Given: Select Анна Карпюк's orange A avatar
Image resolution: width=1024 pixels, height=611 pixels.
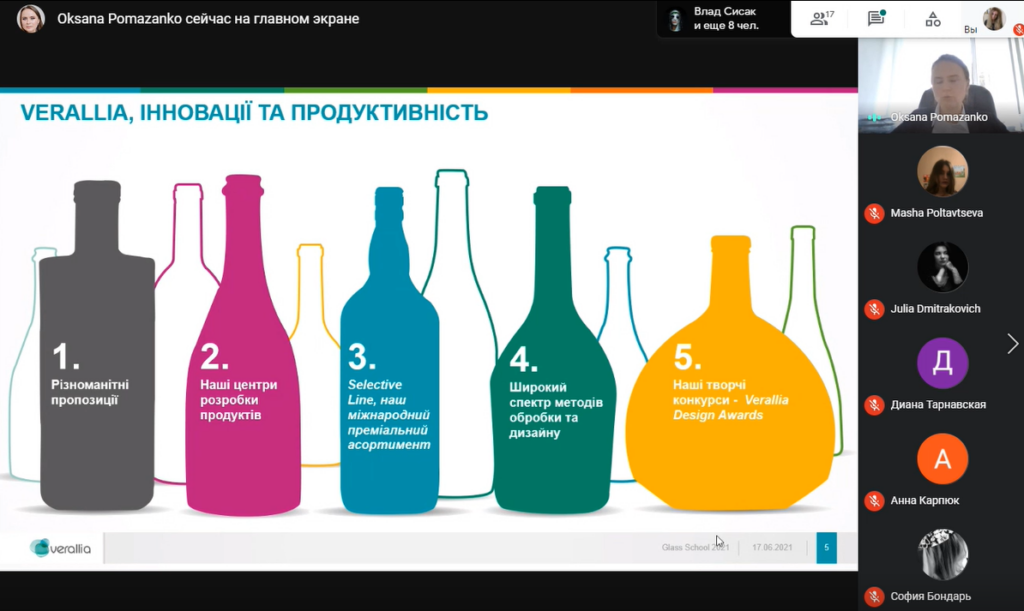Looking at the screenshot, I should pyautogui.click(x=942, y=459).
